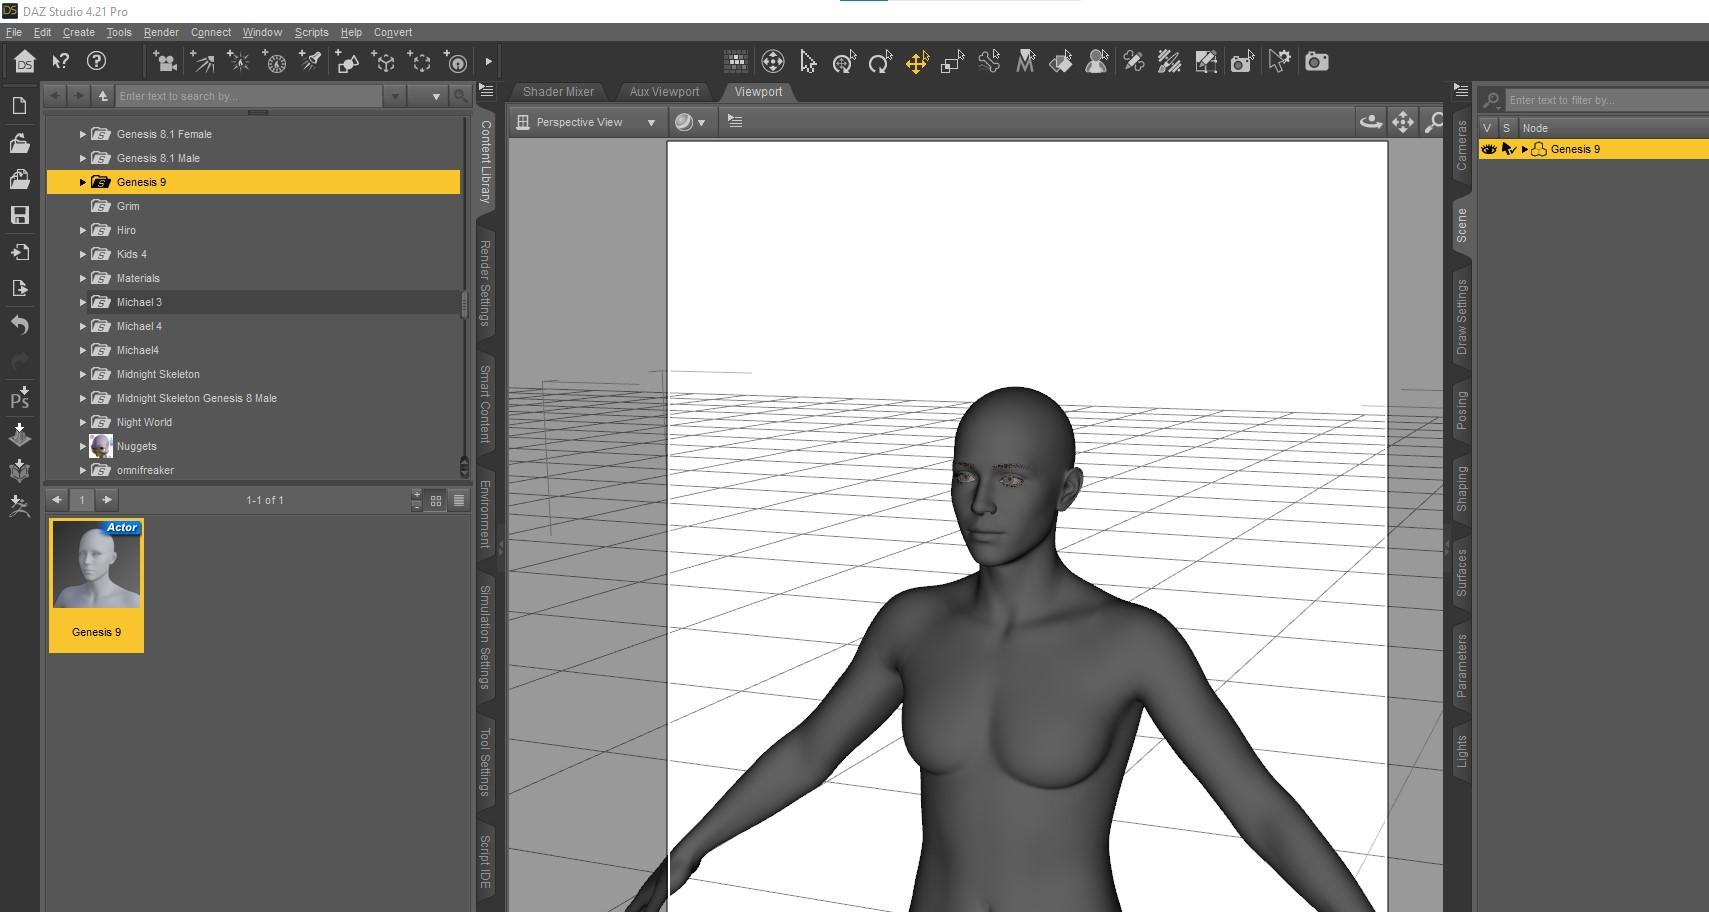
Task: Click the New File icon
Action: (19, 106)
